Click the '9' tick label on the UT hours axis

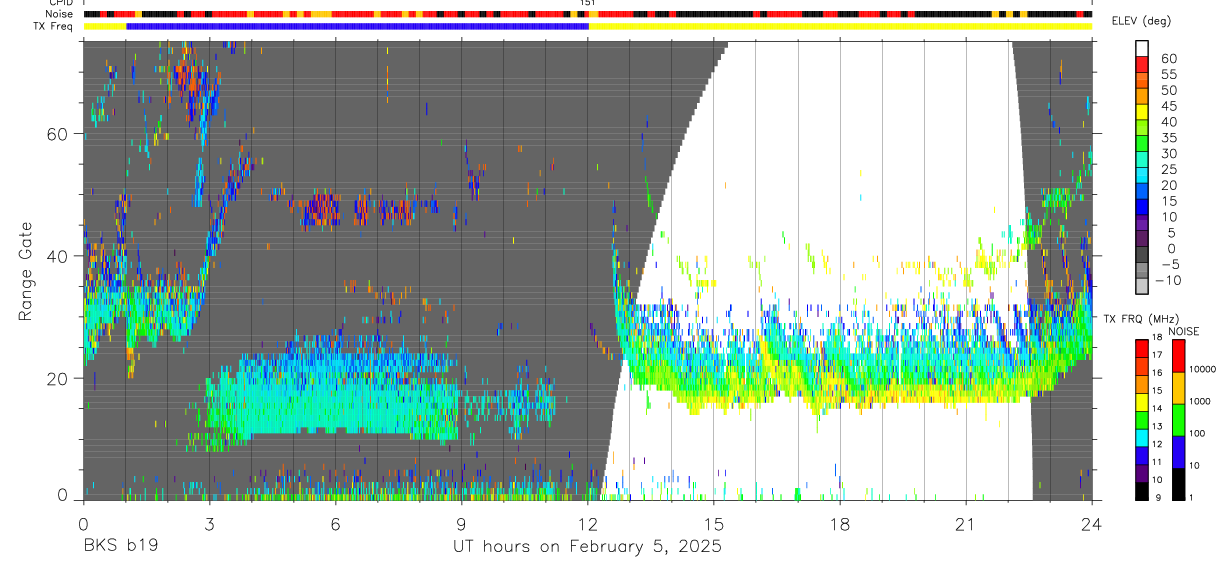[x=461, y=524]
